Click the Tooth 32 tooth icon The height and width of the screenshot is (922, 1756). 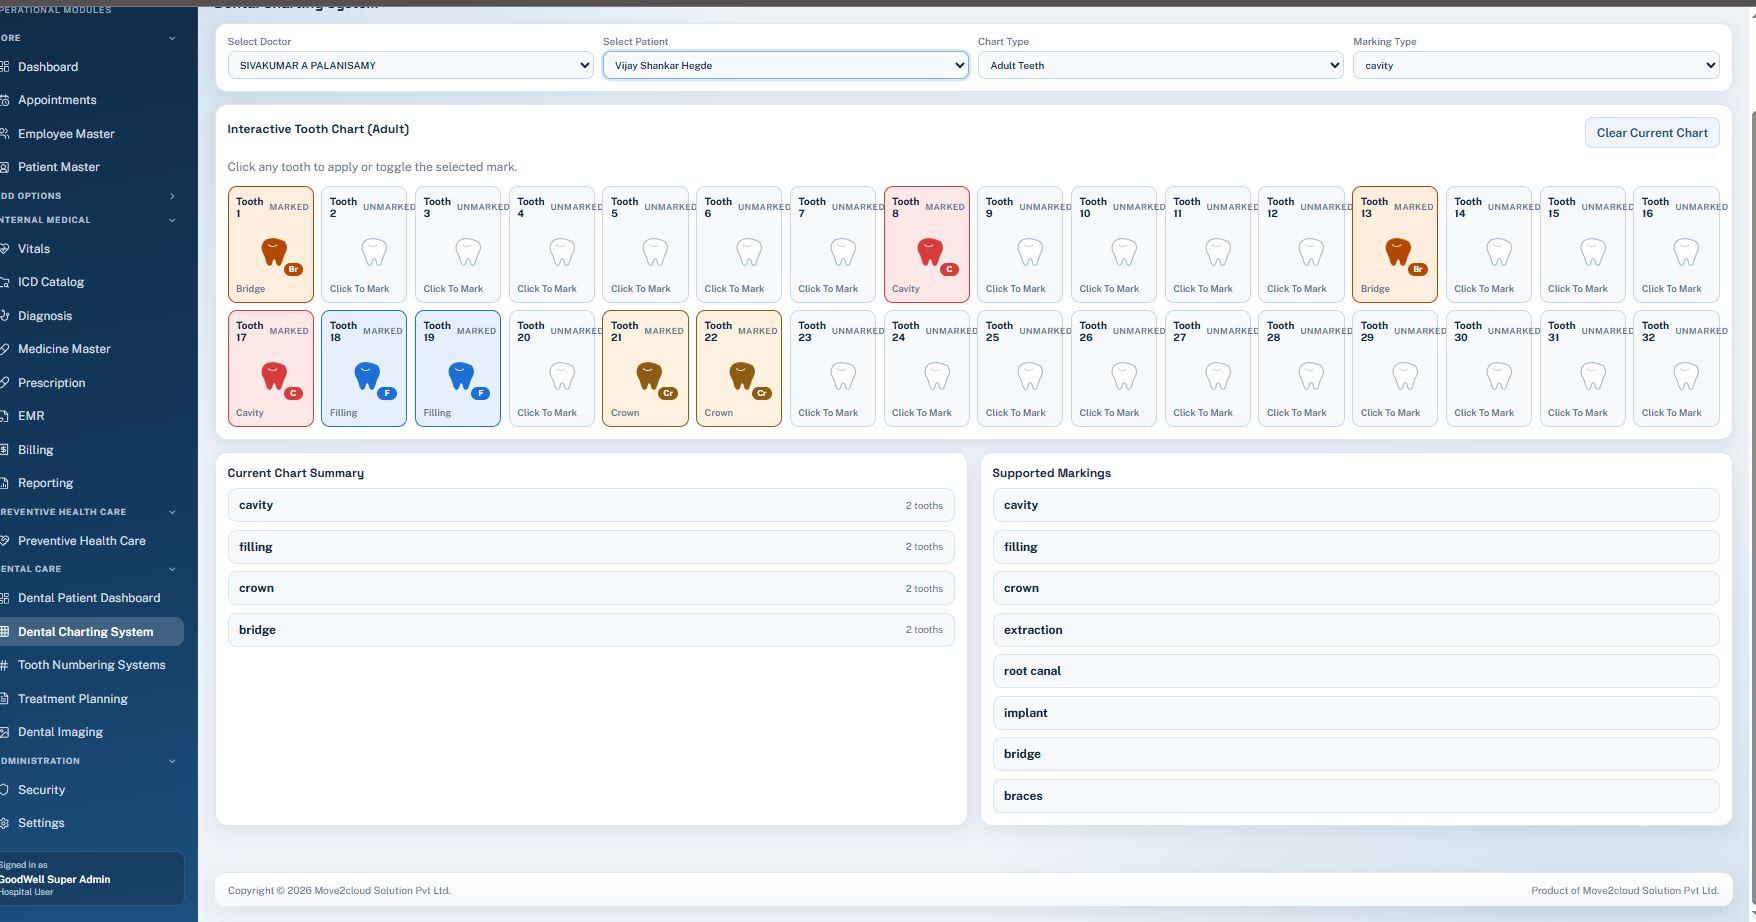pyautogui.click(x=1686, y=376)
